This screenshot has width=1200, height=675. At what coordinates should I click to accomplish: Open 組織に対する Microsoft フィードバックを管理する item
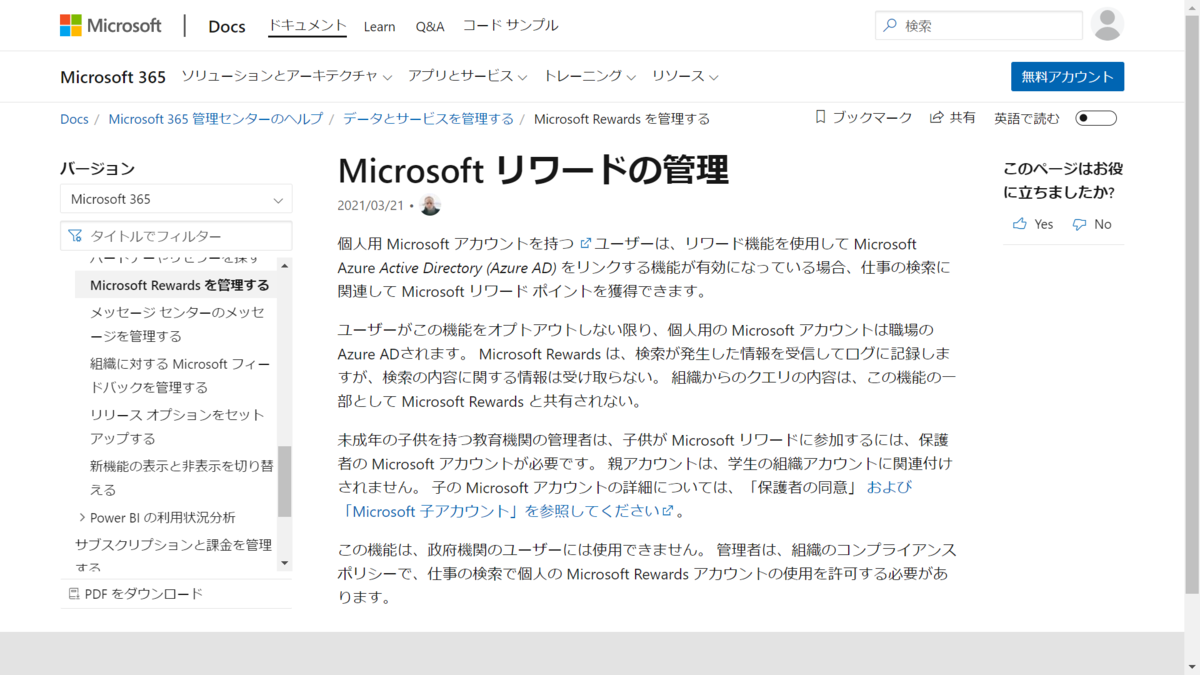179,375
